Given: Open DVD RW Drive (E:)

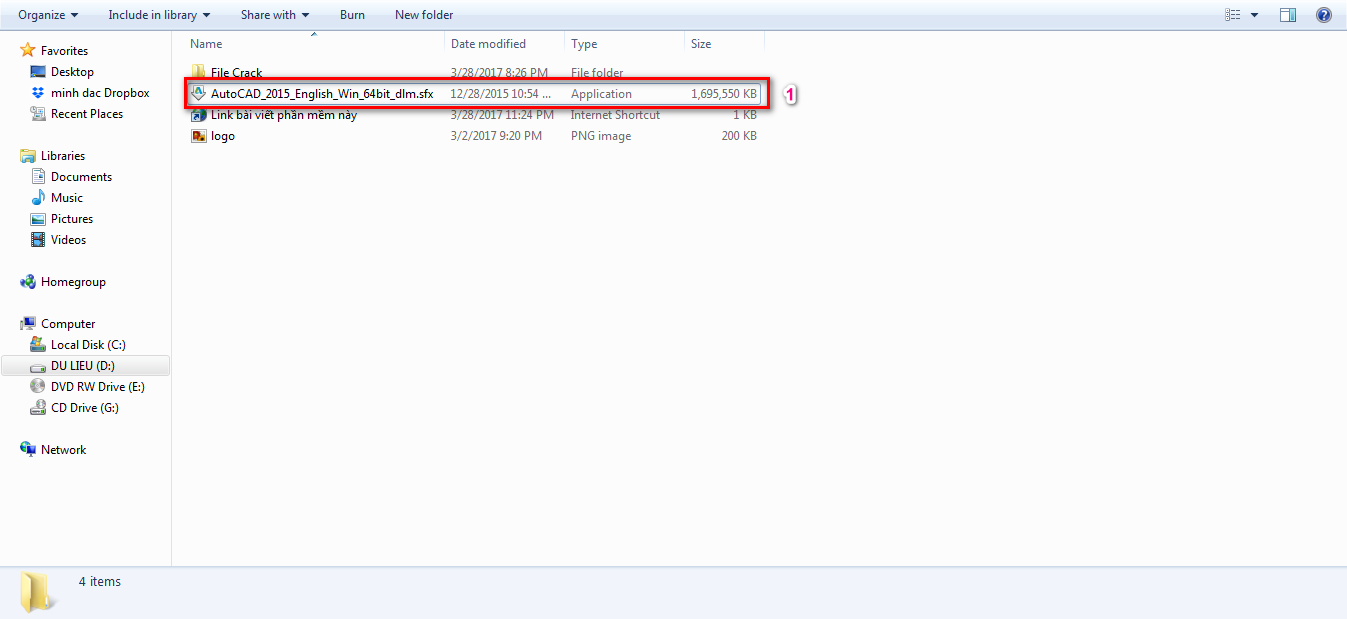Looking at the screenshot, I should click(x=98, y=387).
